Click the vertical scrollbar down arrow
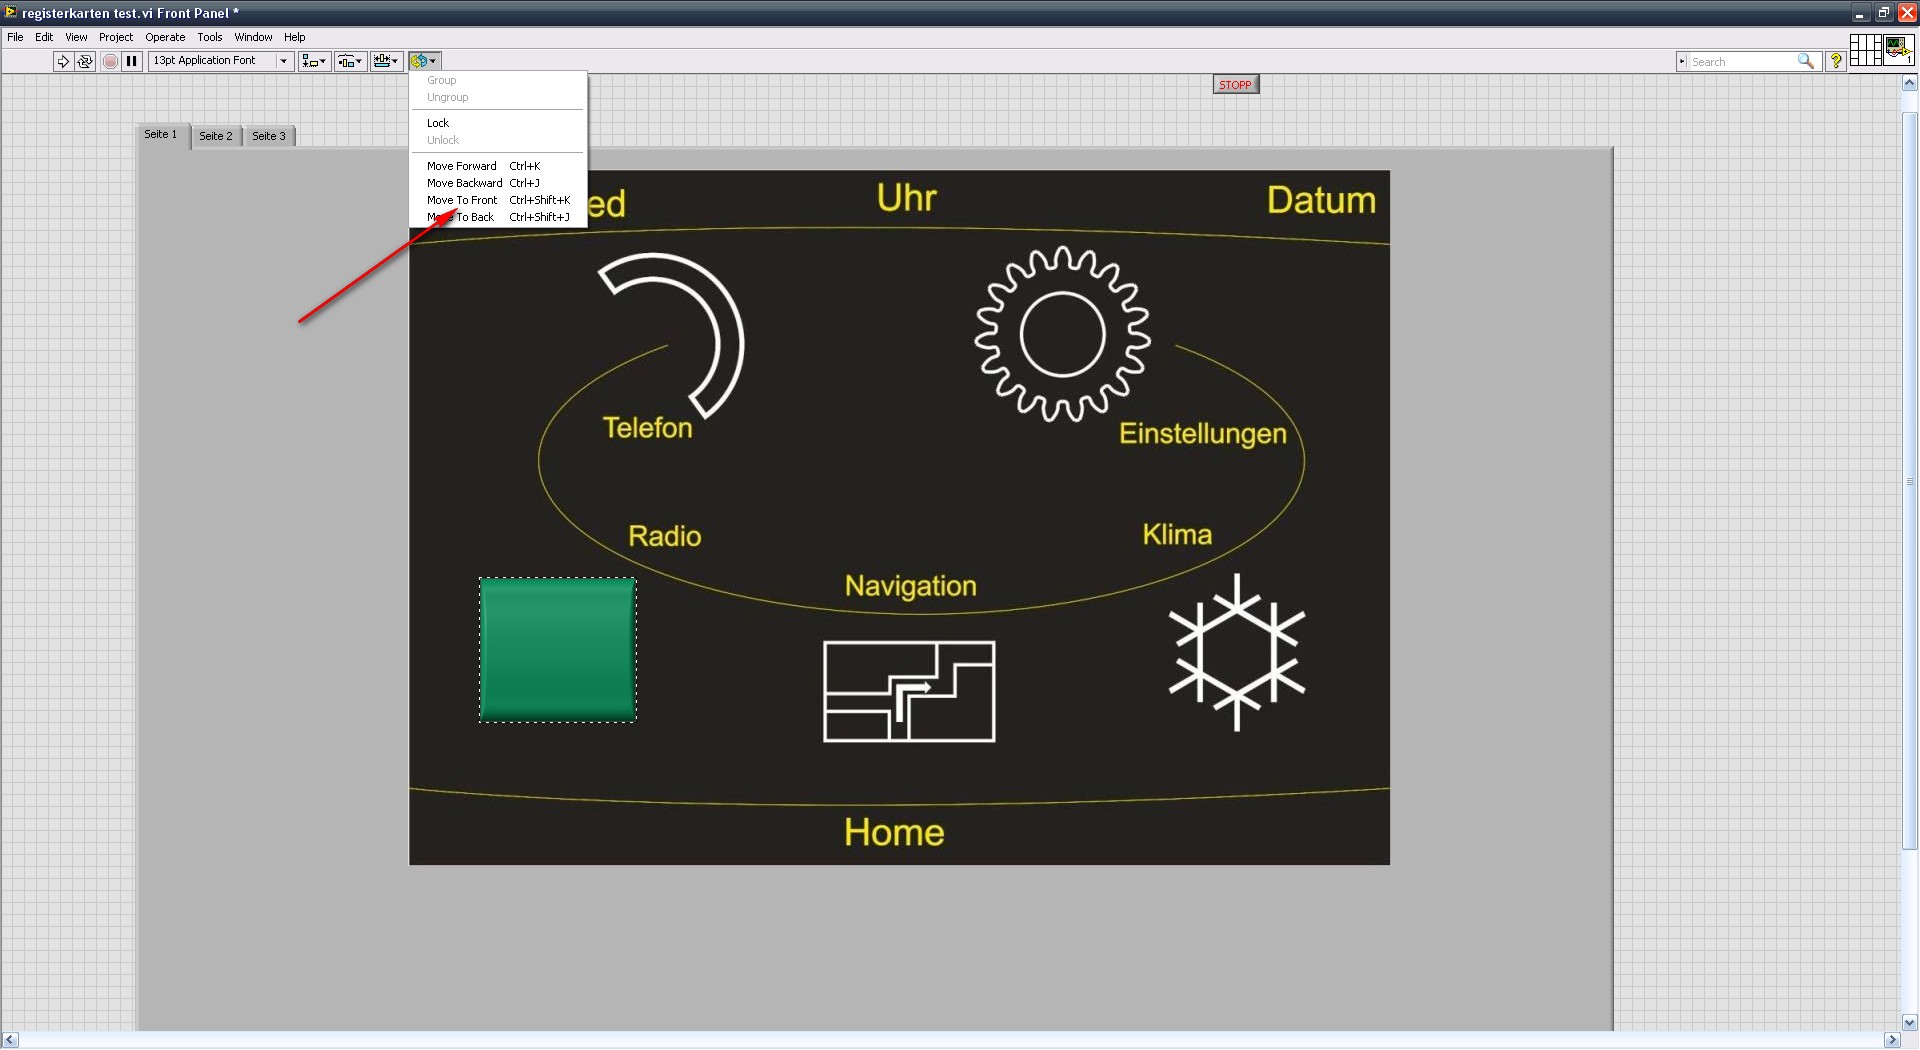Screen dimensions: 1920x1050 pos(1910,1022)
